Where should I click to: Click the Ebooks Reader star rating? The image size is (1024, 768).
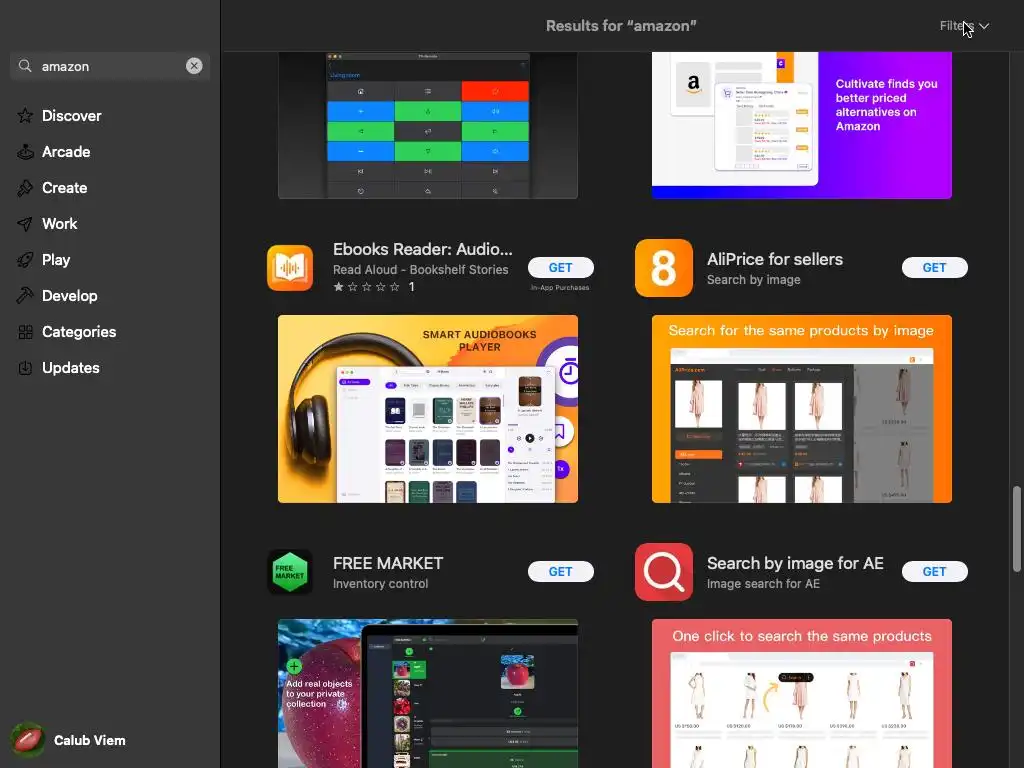point(366,287)
